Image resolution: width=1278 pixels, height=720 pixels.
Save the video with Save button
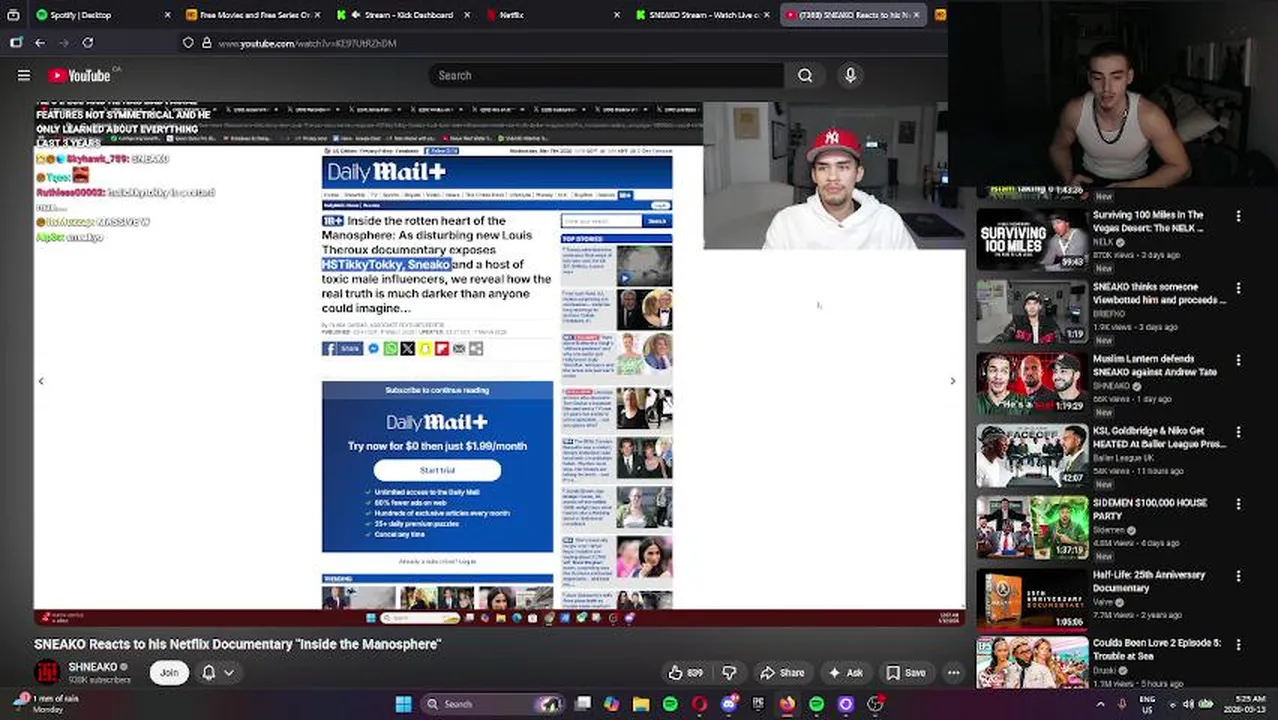click(906, 673)
